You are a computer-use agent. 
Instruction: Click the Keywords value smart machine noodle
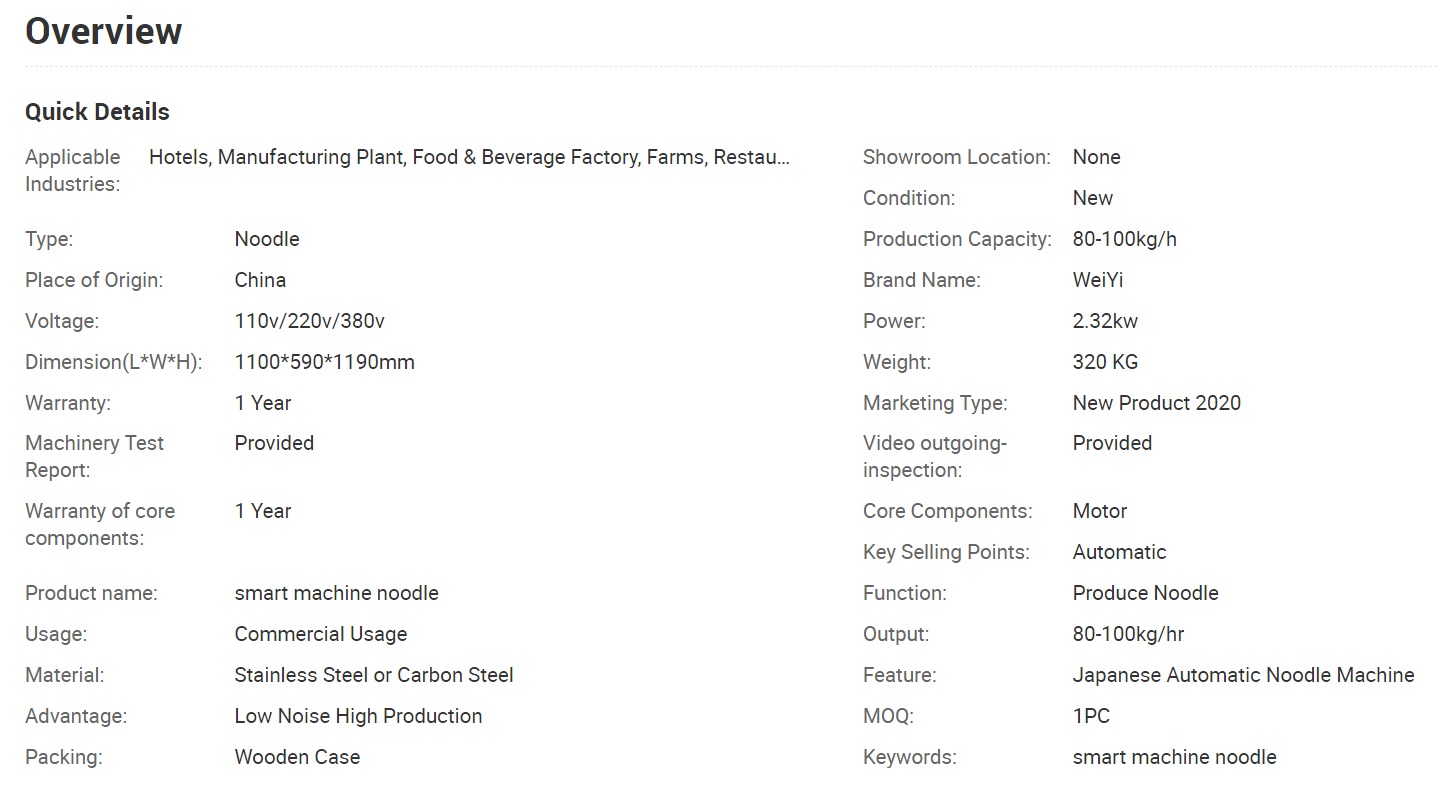point(1175,757)
